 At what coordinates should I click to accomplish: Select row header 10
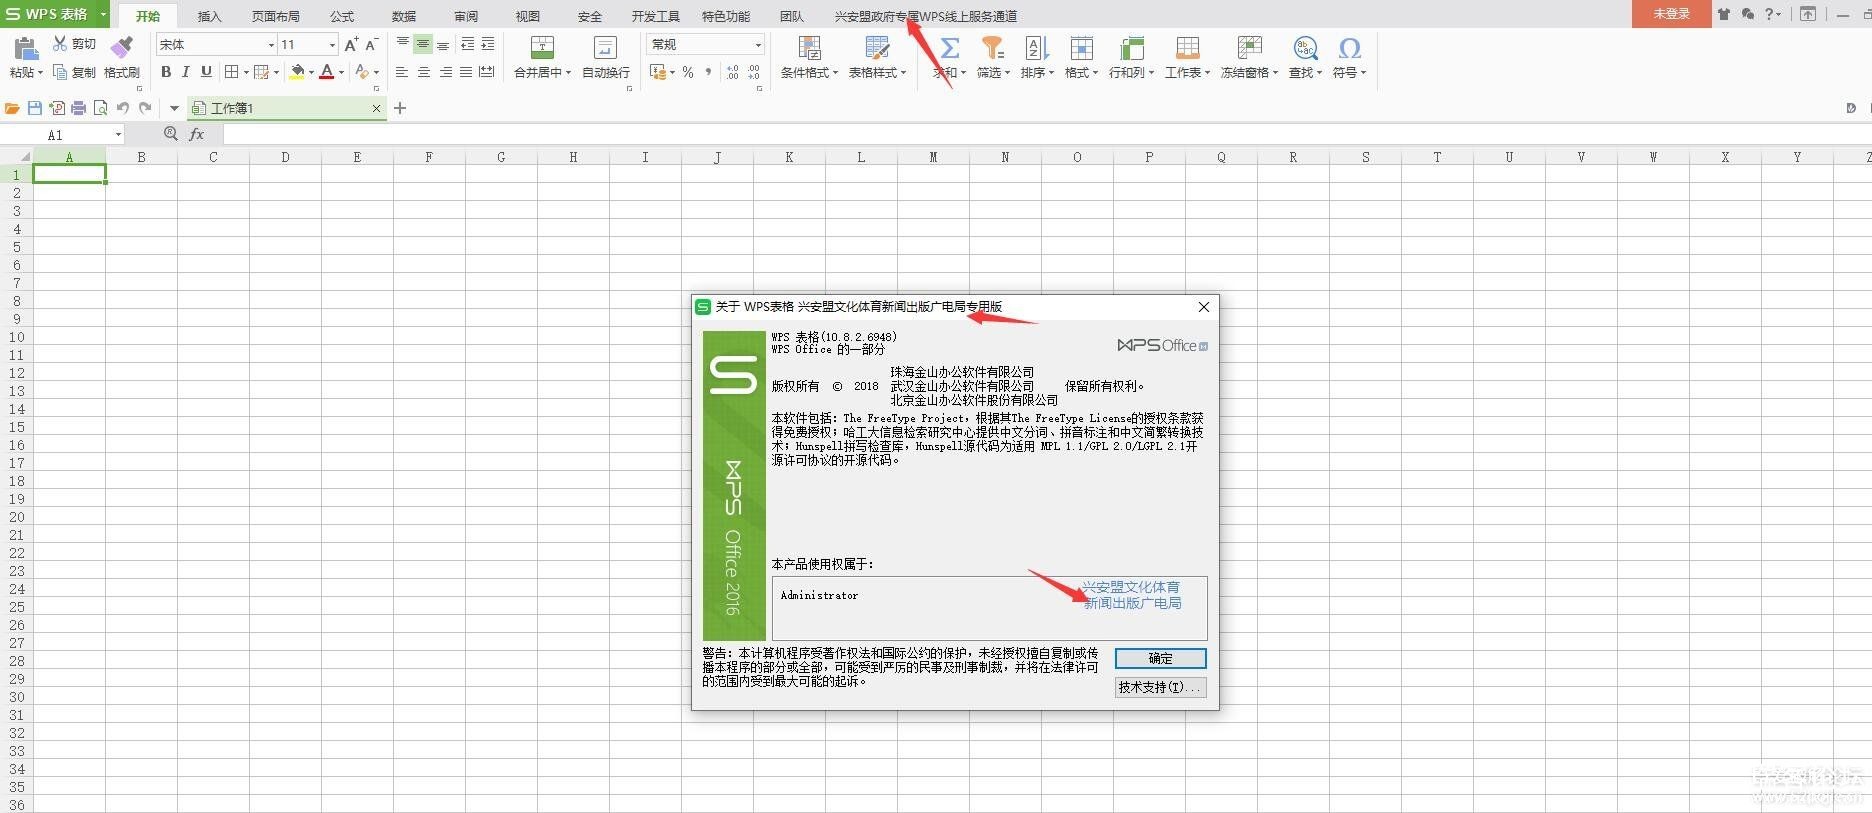pyautogui.click(x=16, y=337)
